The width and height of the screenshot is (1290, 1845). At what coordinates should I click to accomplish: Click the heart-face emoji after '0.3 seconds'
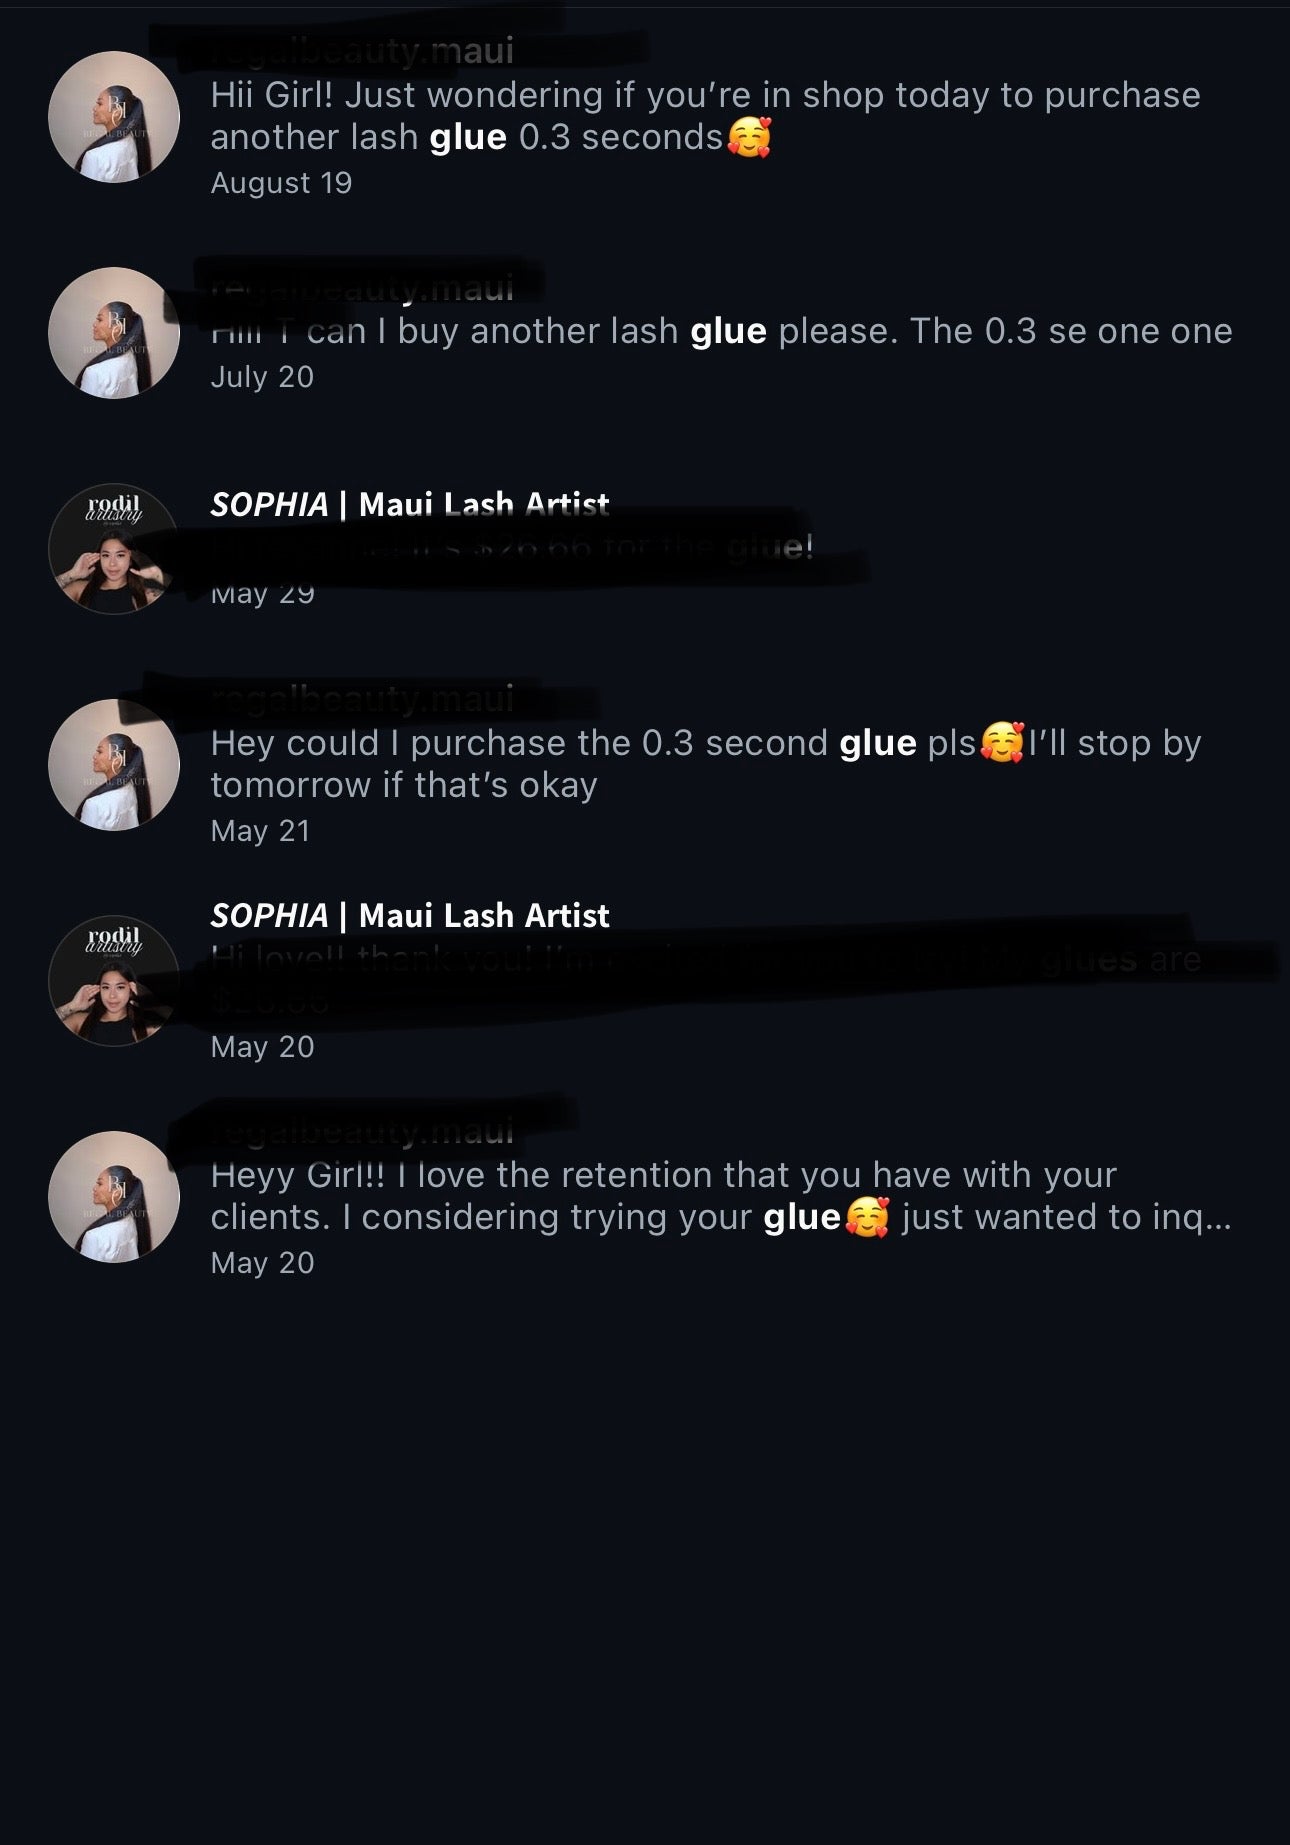pyautogui.click(x=749, y=138)
